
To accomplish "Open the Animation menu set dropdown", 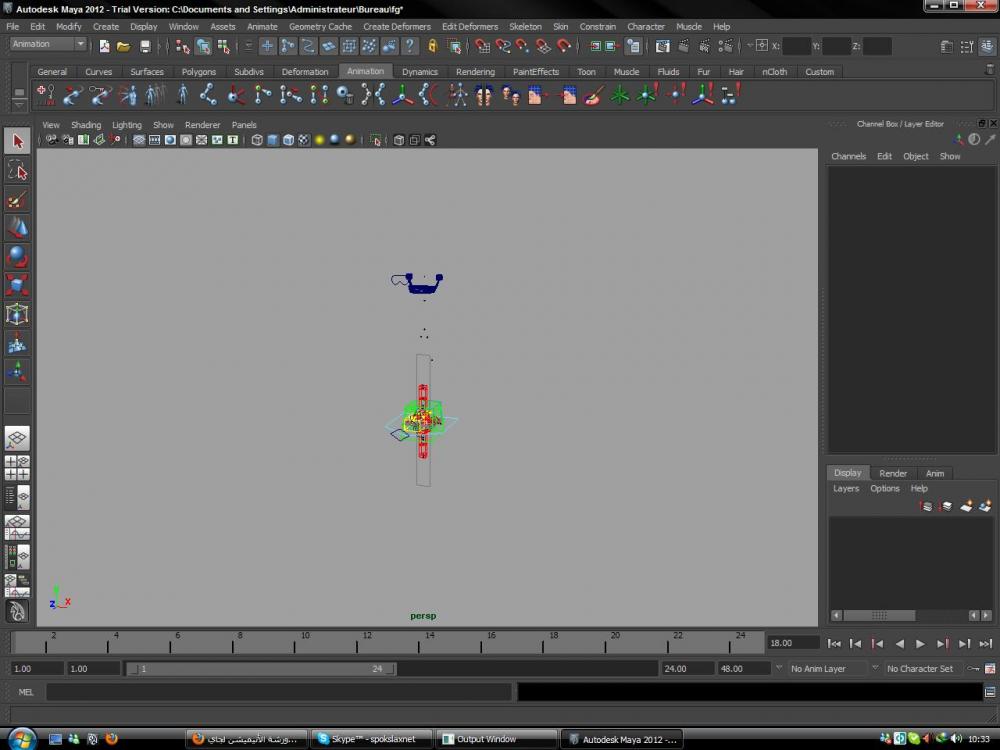I will (48, 44).
